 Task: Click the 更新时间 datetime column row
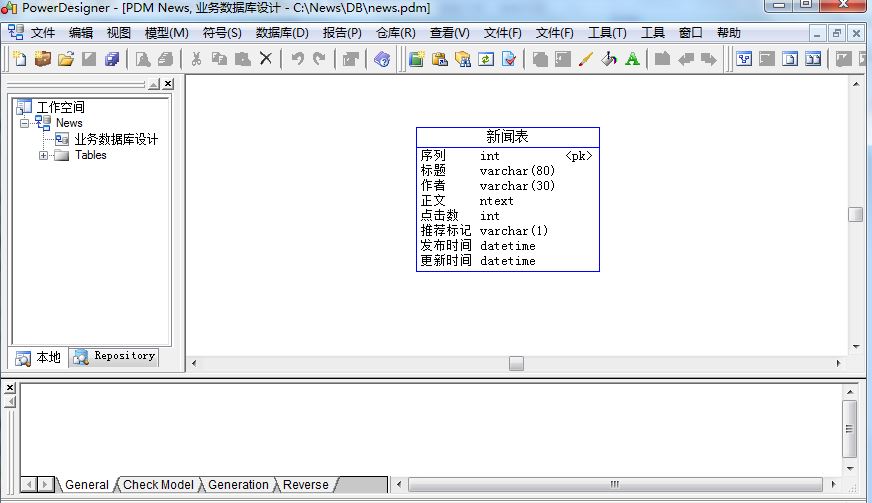click(507, 261)
